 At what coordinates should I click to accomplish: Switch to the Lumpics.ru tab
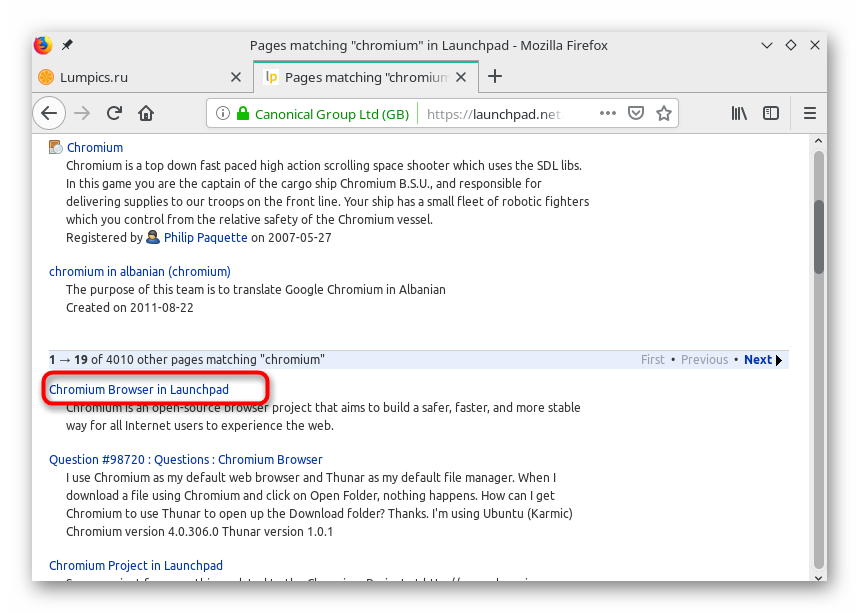pyautogui.click(x=140, y=77)
